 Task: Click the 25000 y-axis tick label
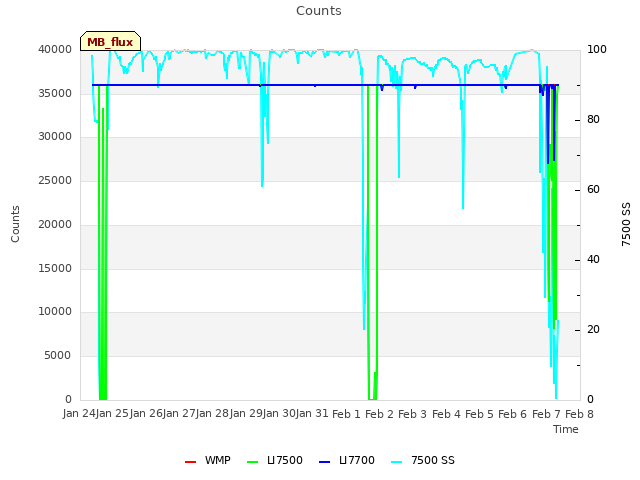coord(55,180)
